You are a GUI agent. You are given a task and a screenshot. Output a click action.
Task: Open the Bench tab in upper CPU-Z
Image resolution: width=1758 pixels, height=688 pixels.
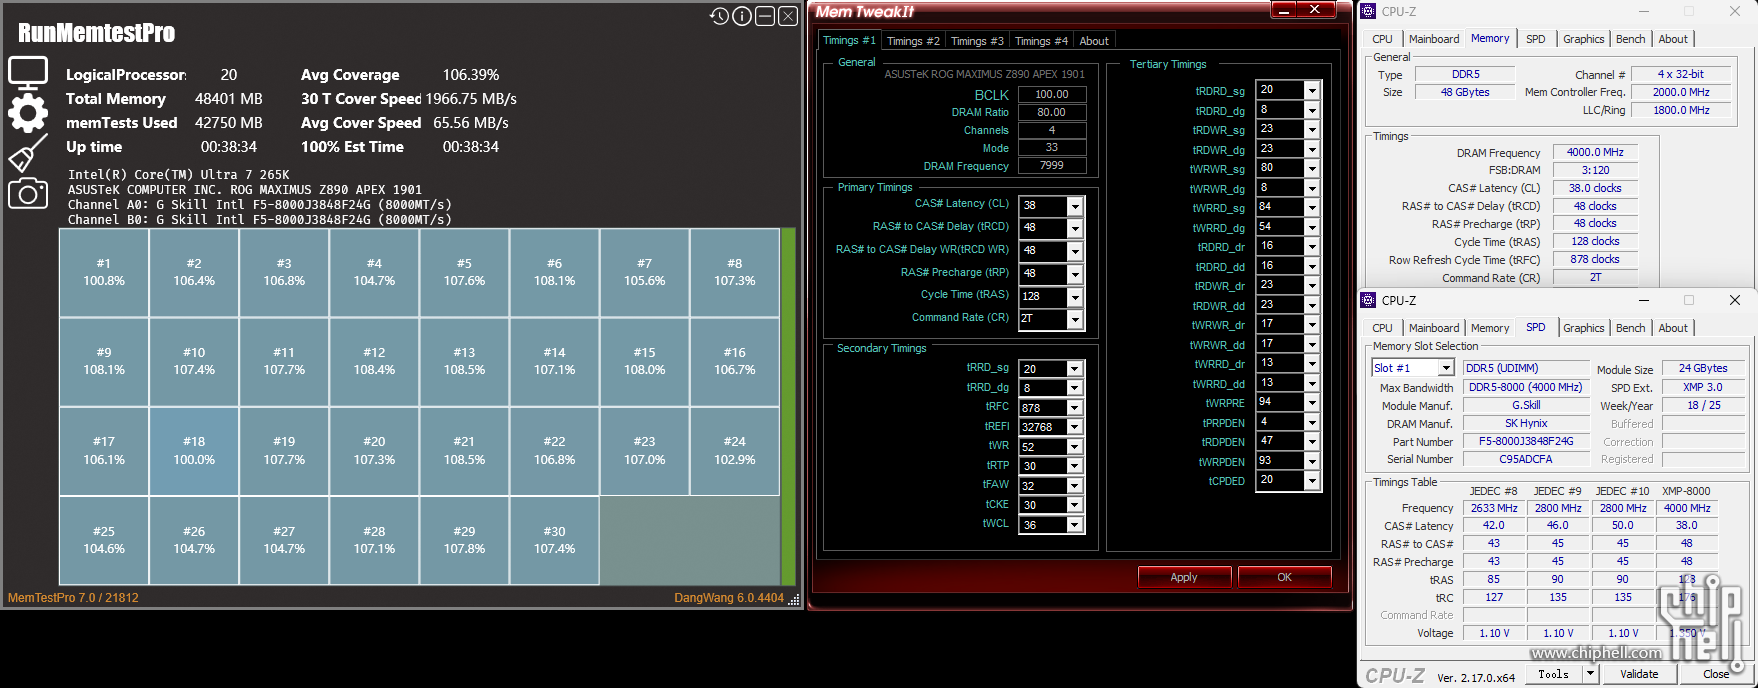click(x=1630, y=39)
